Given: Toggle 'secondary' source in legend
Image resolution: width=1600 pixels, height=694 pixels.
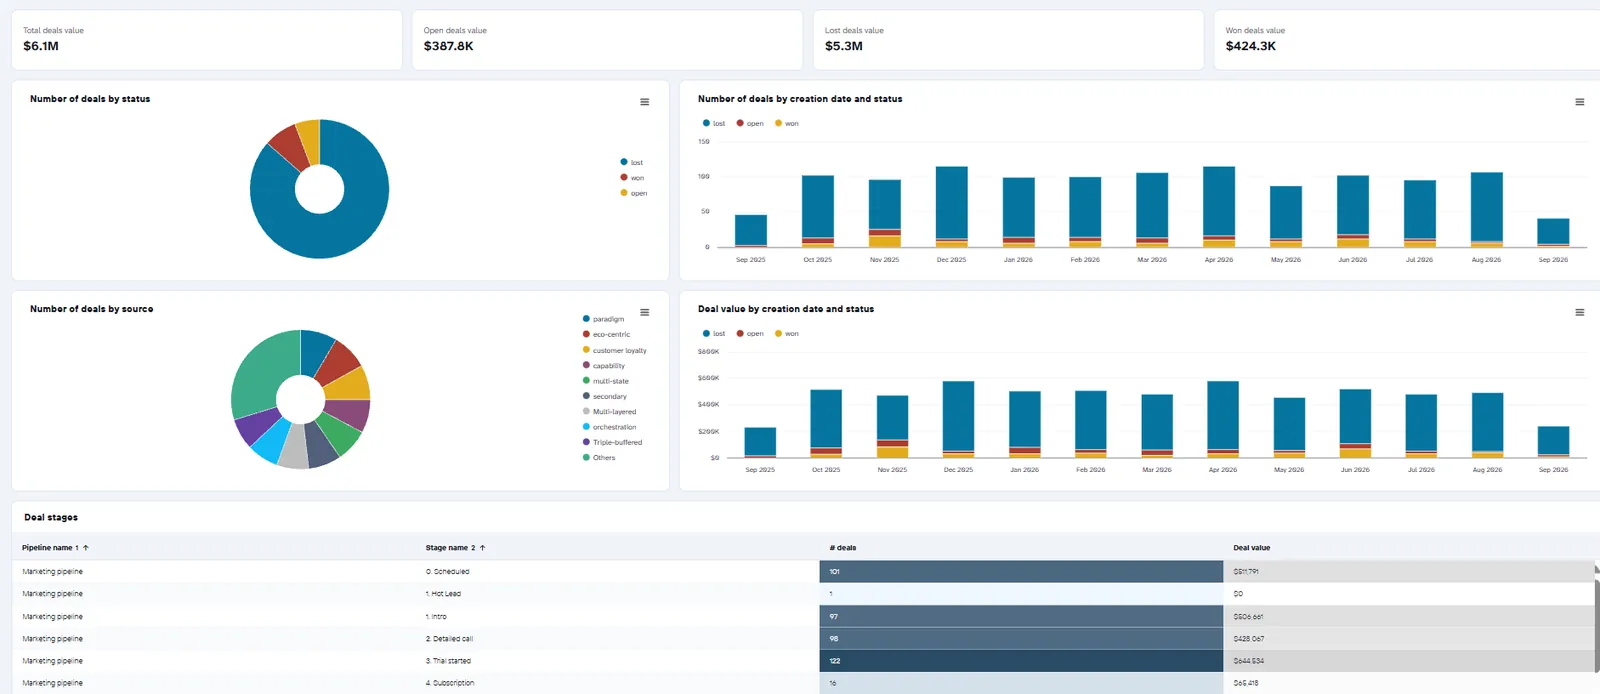Looking at the screenshot, I should point(604,396).
